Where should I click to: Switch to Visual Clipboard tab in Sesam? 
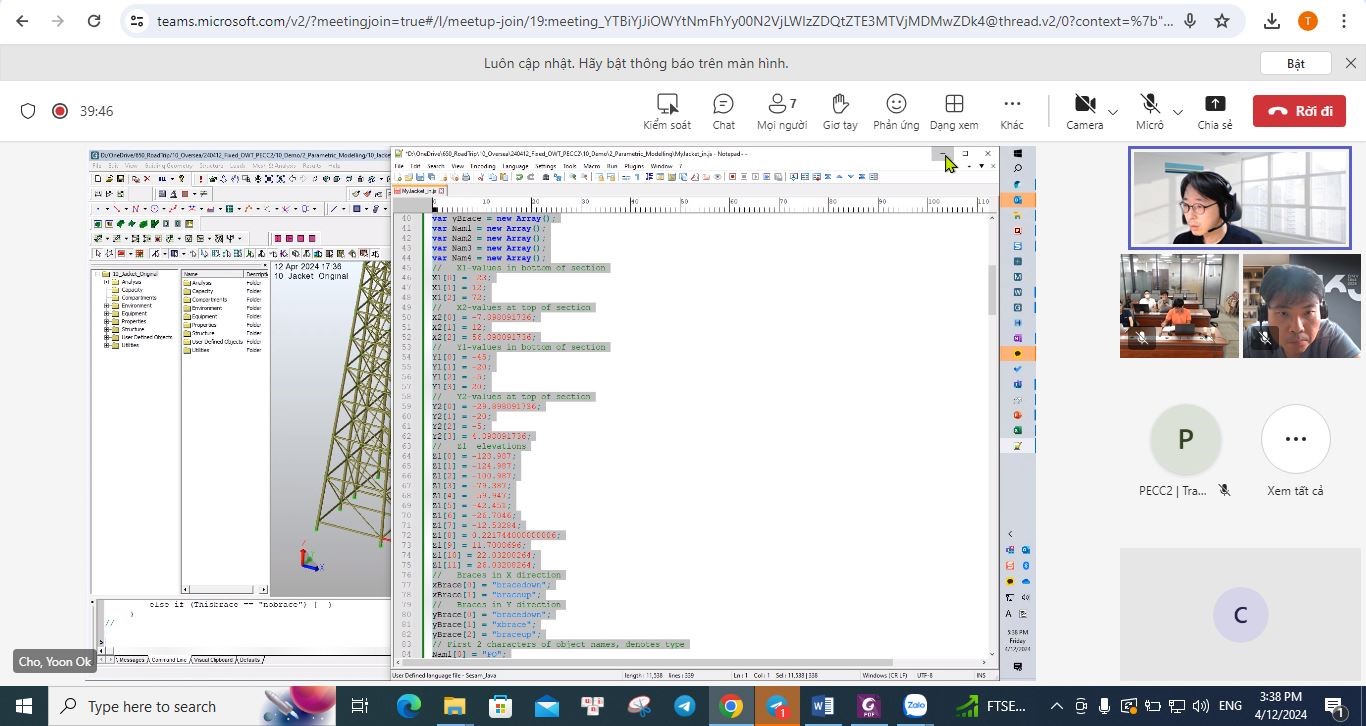point(212,660)
